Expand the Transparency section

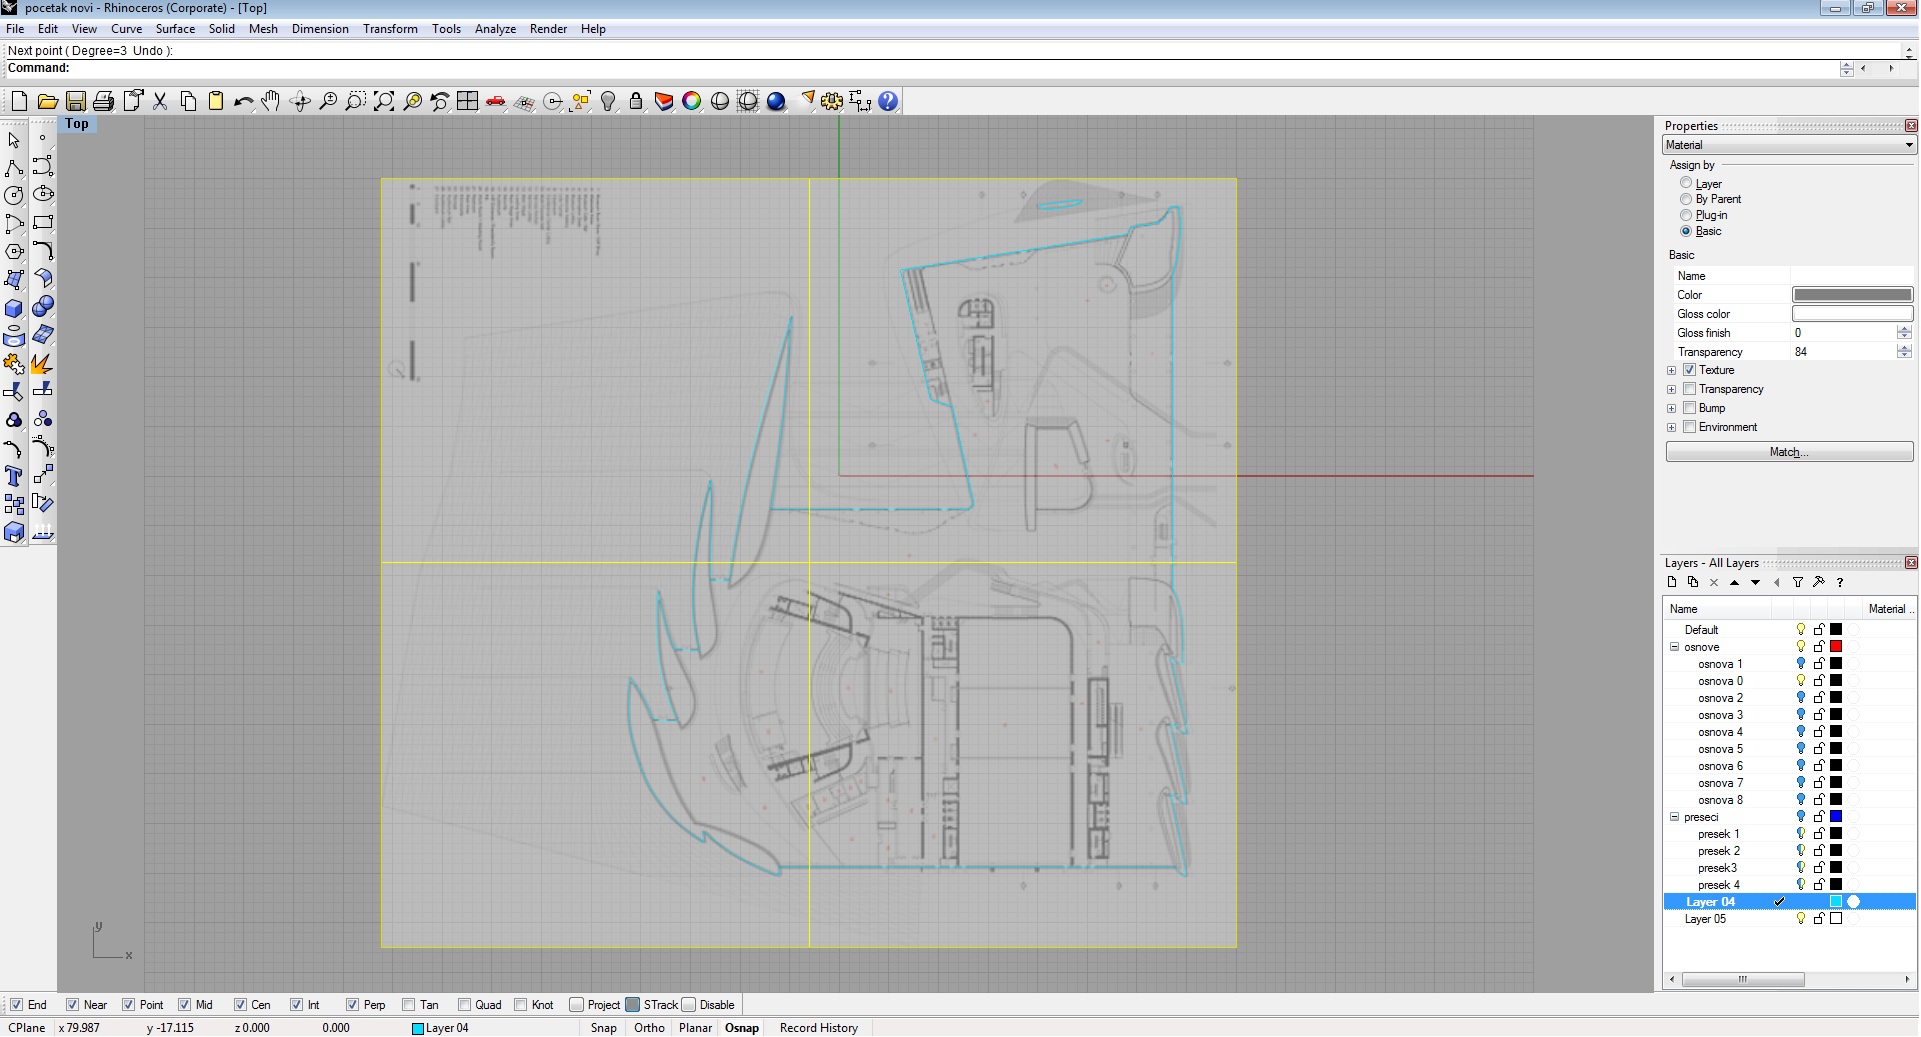click(1672, 390)
